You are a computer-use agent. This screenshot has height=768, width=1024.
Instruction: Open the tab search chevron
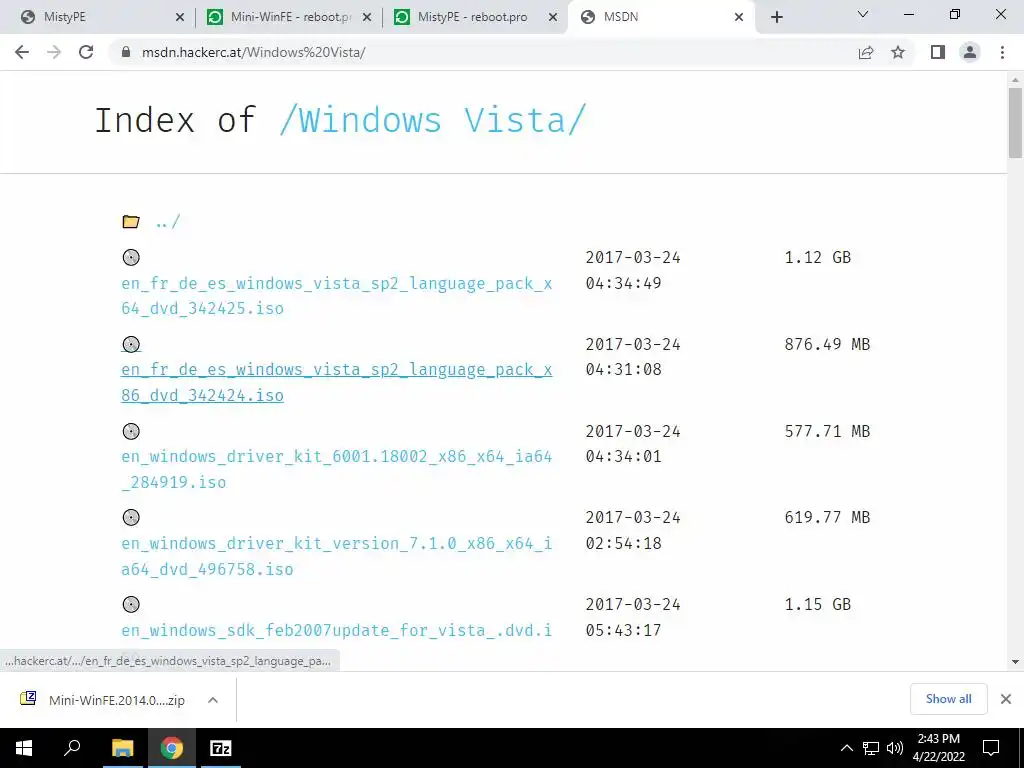pyautogui.click(x=863, y=14)
